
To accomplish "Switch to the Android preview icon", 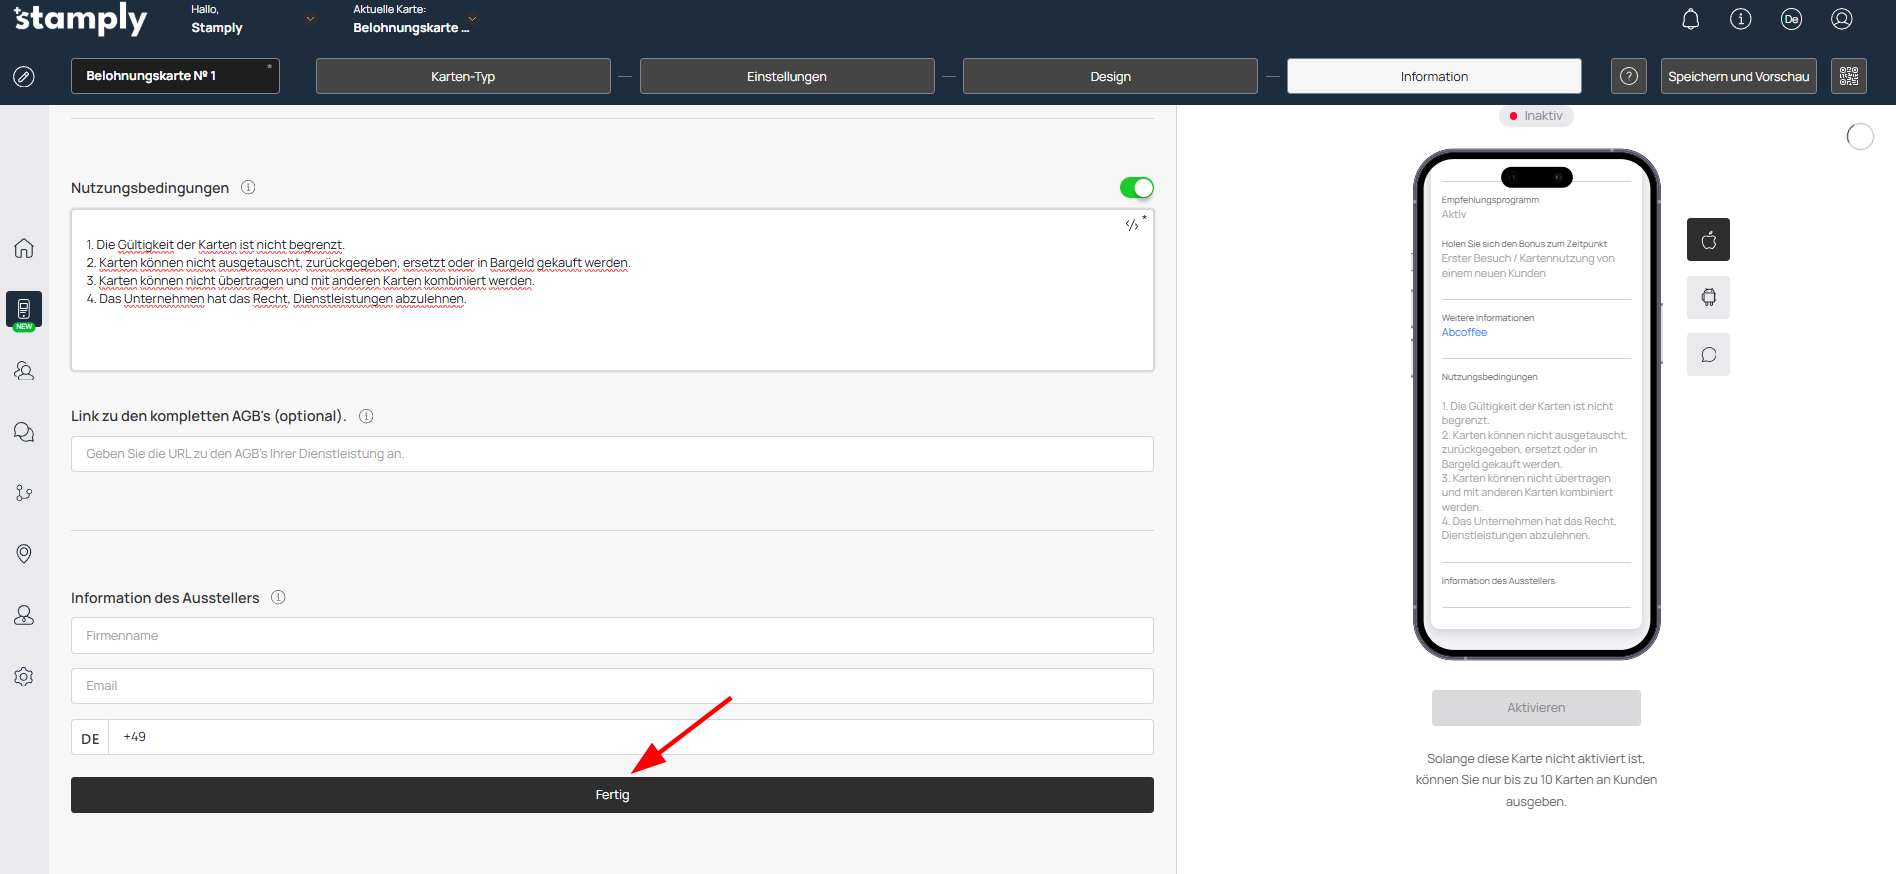I will pos(1708,297).
